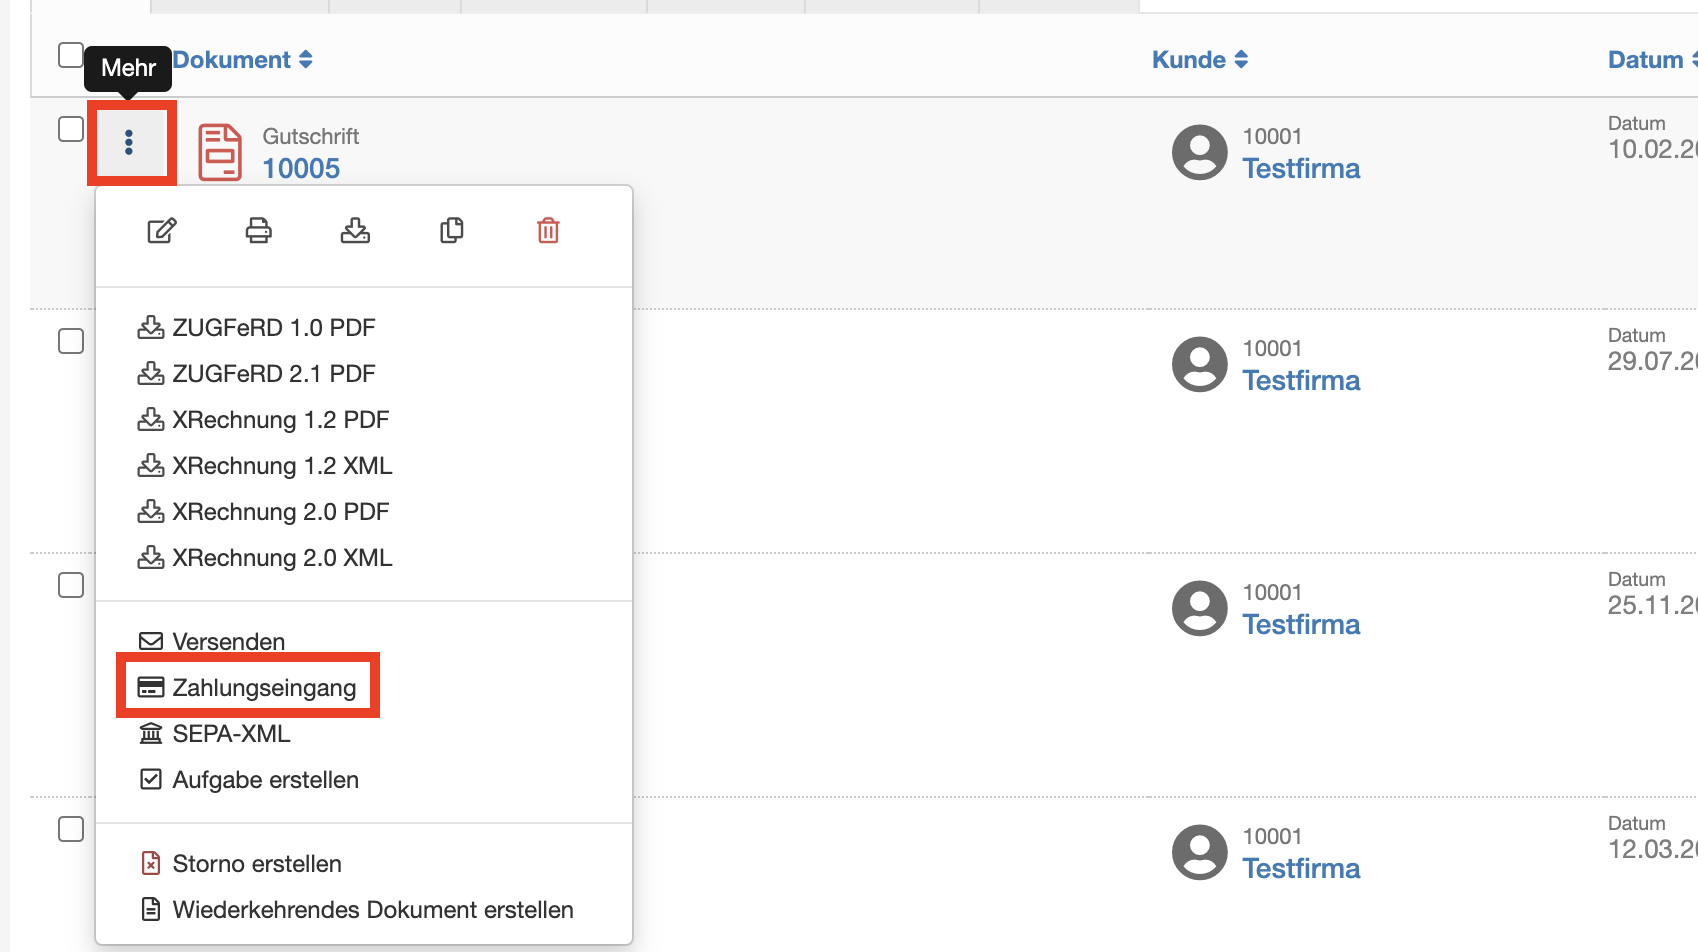The image size is (1698, 952).
Task: Click the red Gutschrift document icon
Action: (x=220, y=152)
